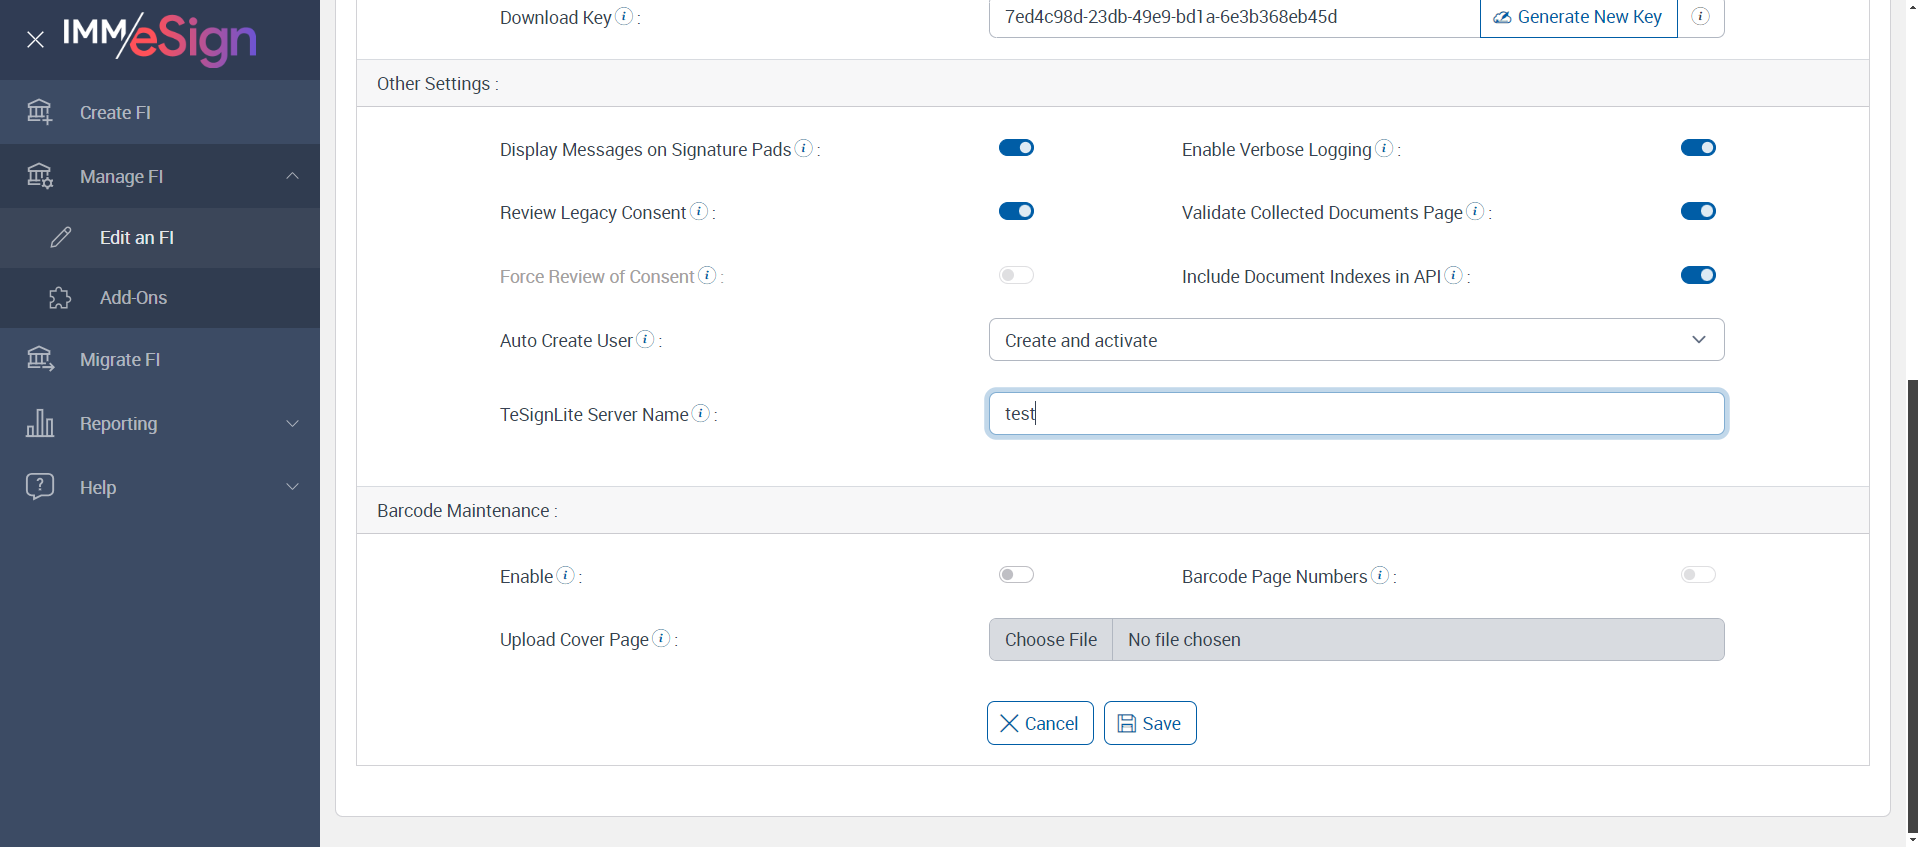Image resolution: width=1920 pixels, height=847 pixels.
Task: Click the Generate New Key button
Action: coord(1578,17)
